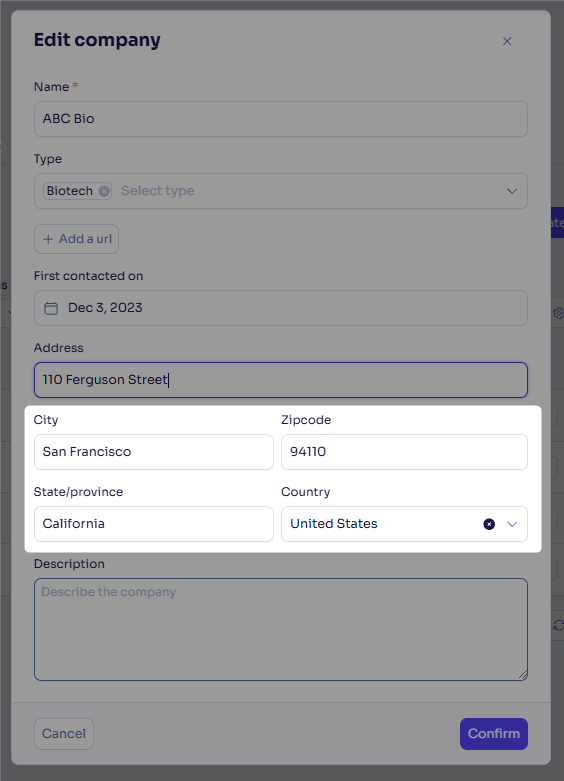This screenshot has height=781, width=564.
Task: Click the refresh icon at right edge
Action: pos(559,625)
